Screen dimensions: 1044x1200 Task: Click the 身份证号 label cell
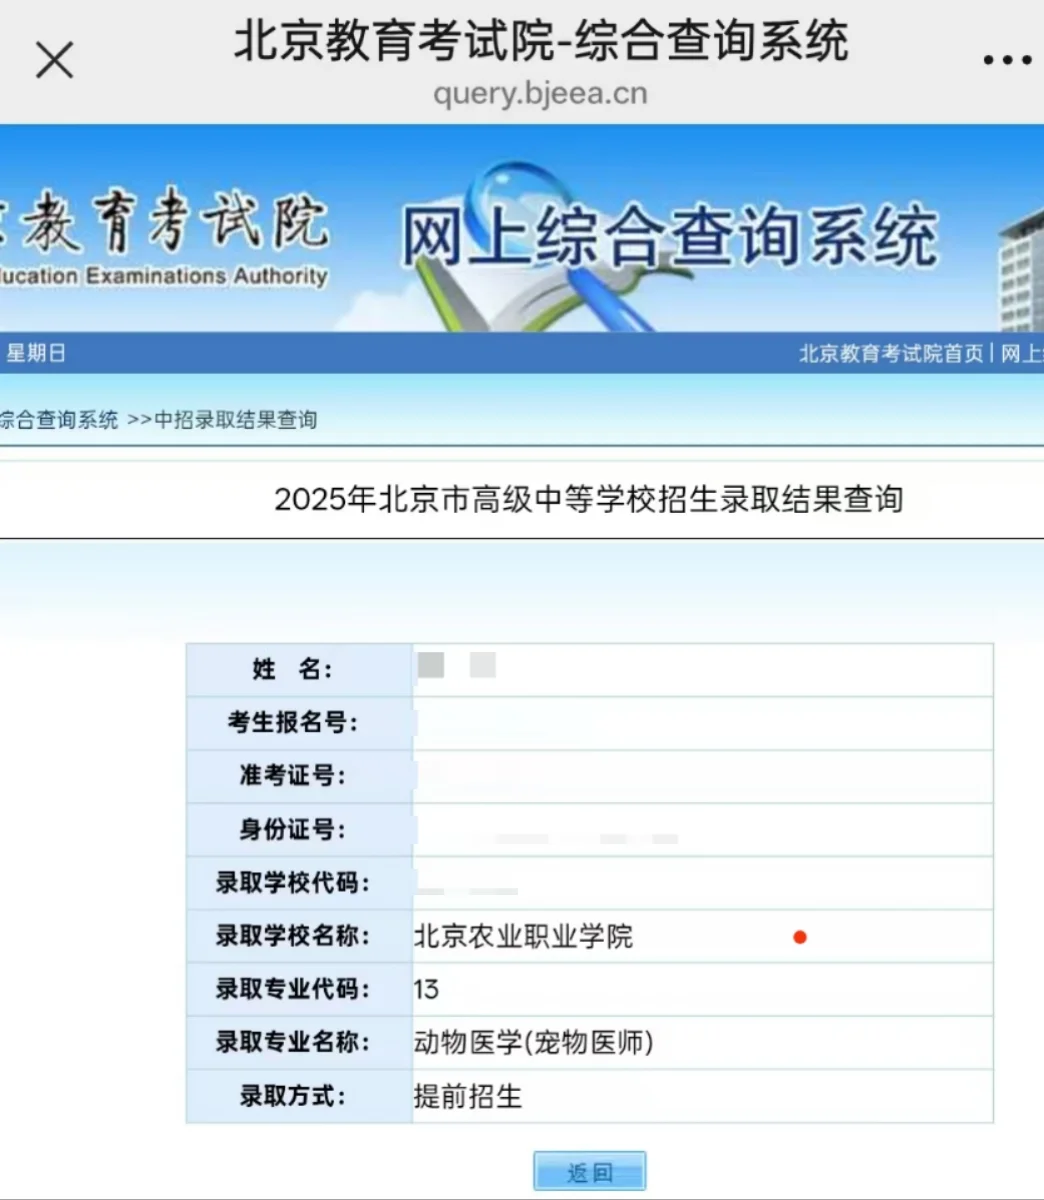click(299, 830)
